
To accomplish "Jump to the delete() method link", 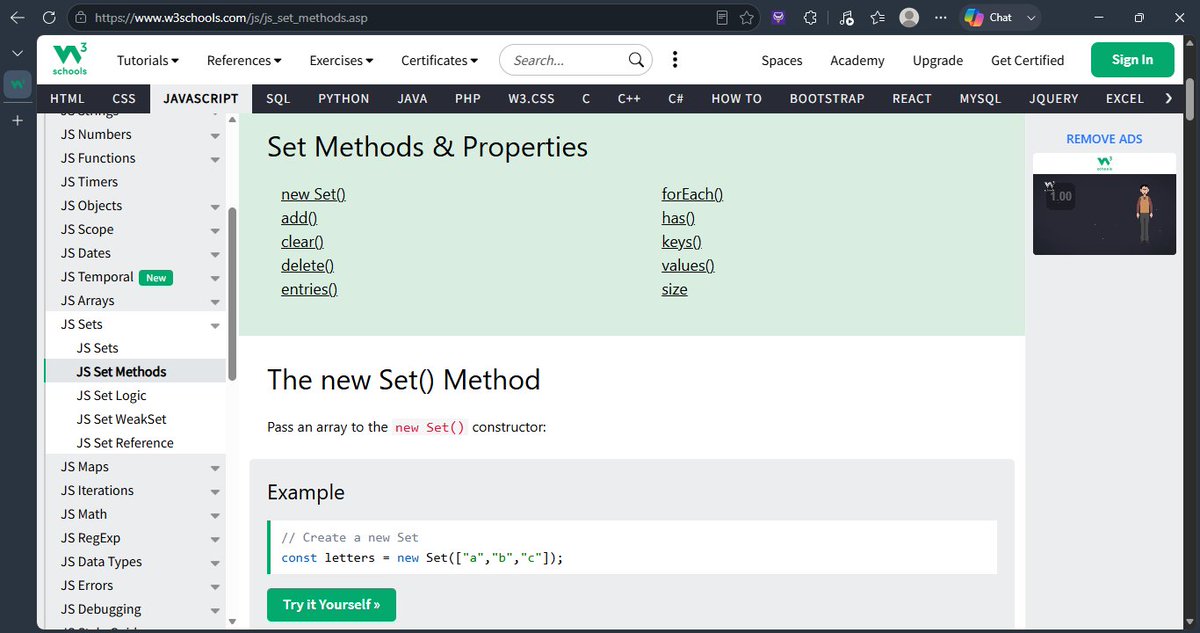I will tap(307, 266).
